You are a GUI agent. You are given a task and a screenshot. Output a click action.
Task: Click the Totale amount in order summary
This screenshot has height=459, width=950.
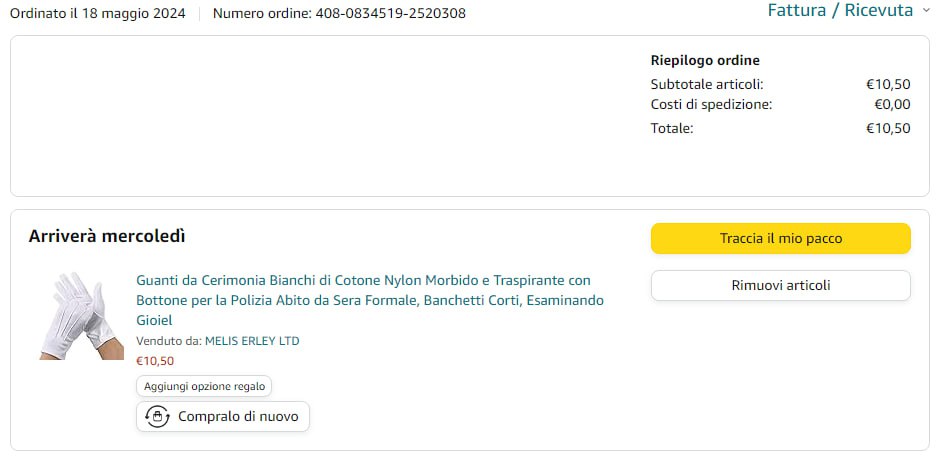coord(887,128)
